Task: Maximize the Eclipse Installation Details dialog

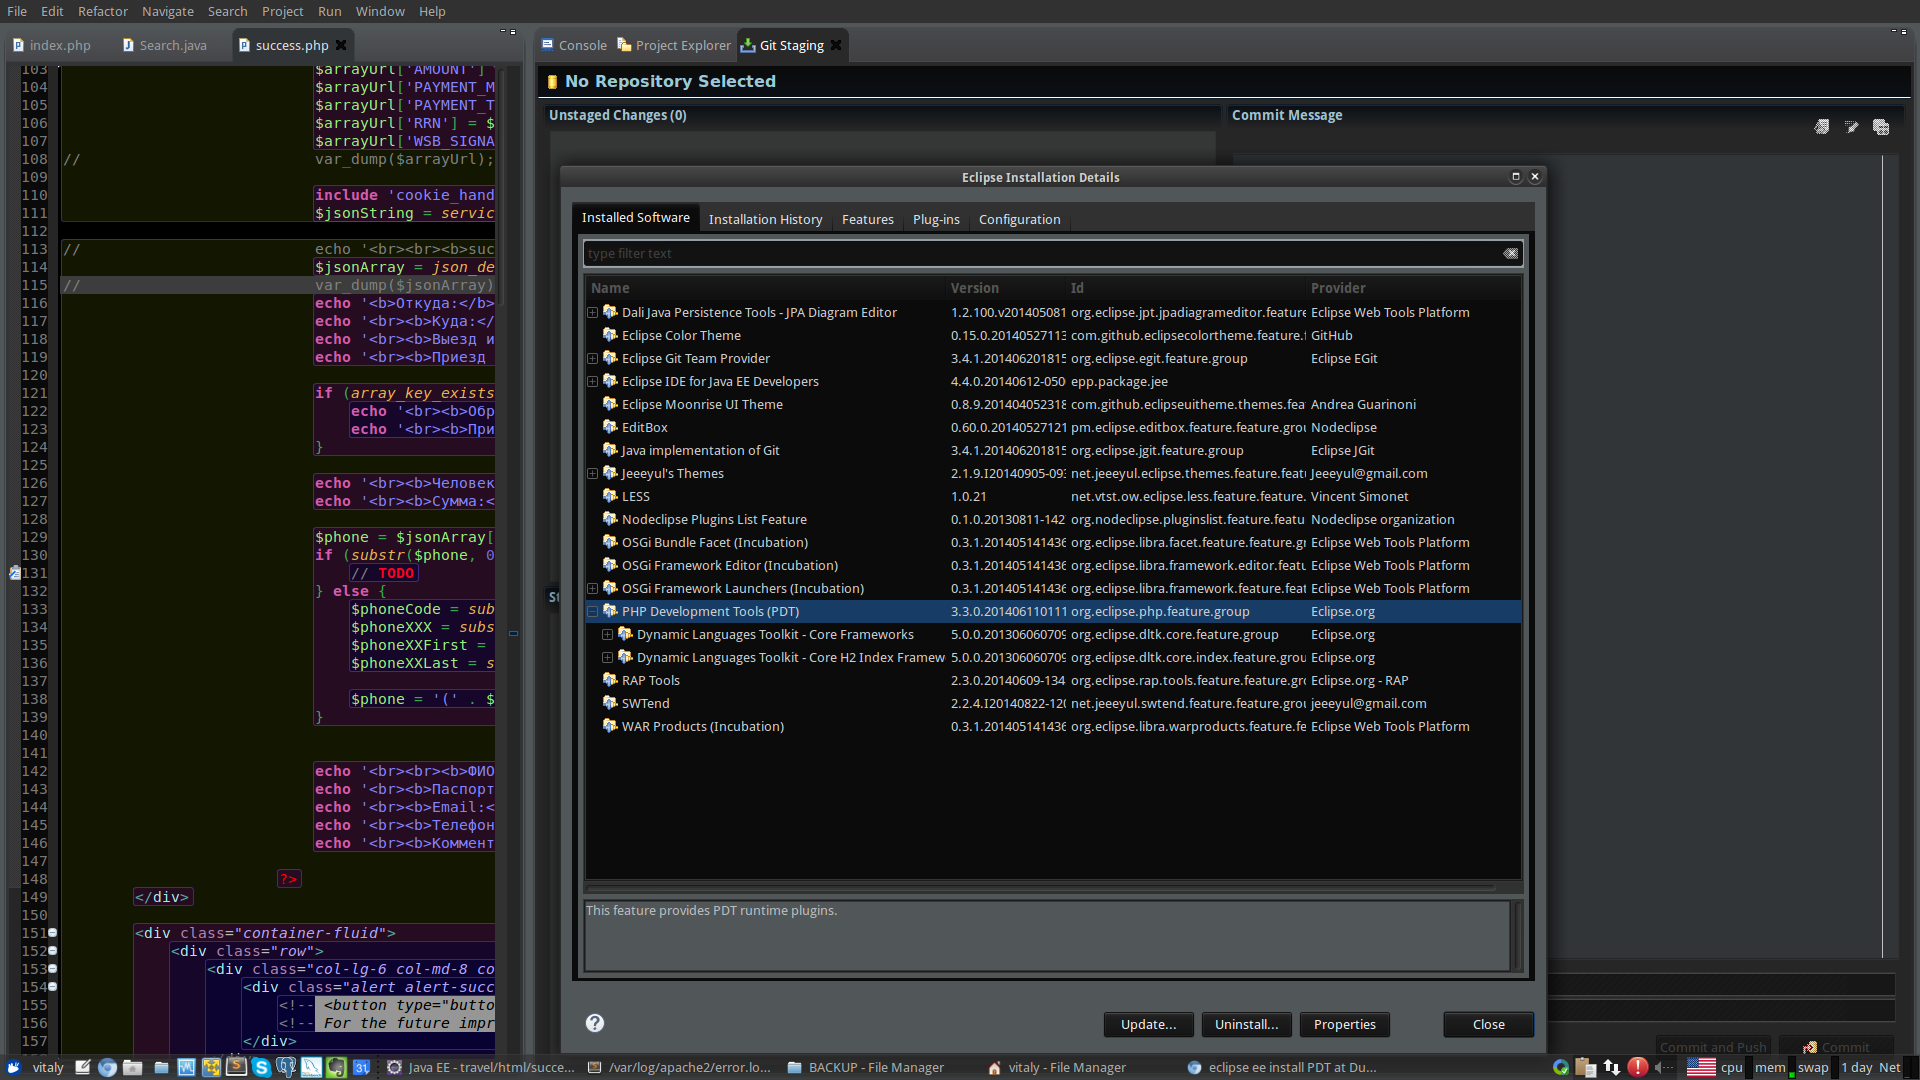Action: click(x=1515, y=177)
